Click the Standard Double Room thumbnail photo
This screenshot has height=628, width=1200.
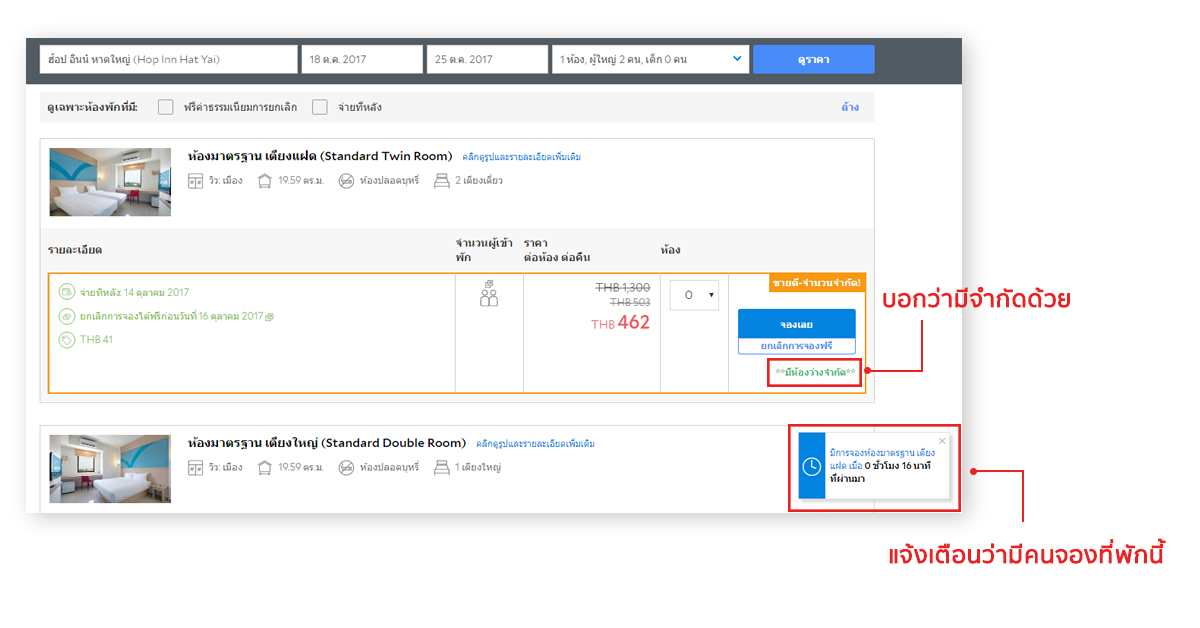pyautogui.click(x=110, y=468)
